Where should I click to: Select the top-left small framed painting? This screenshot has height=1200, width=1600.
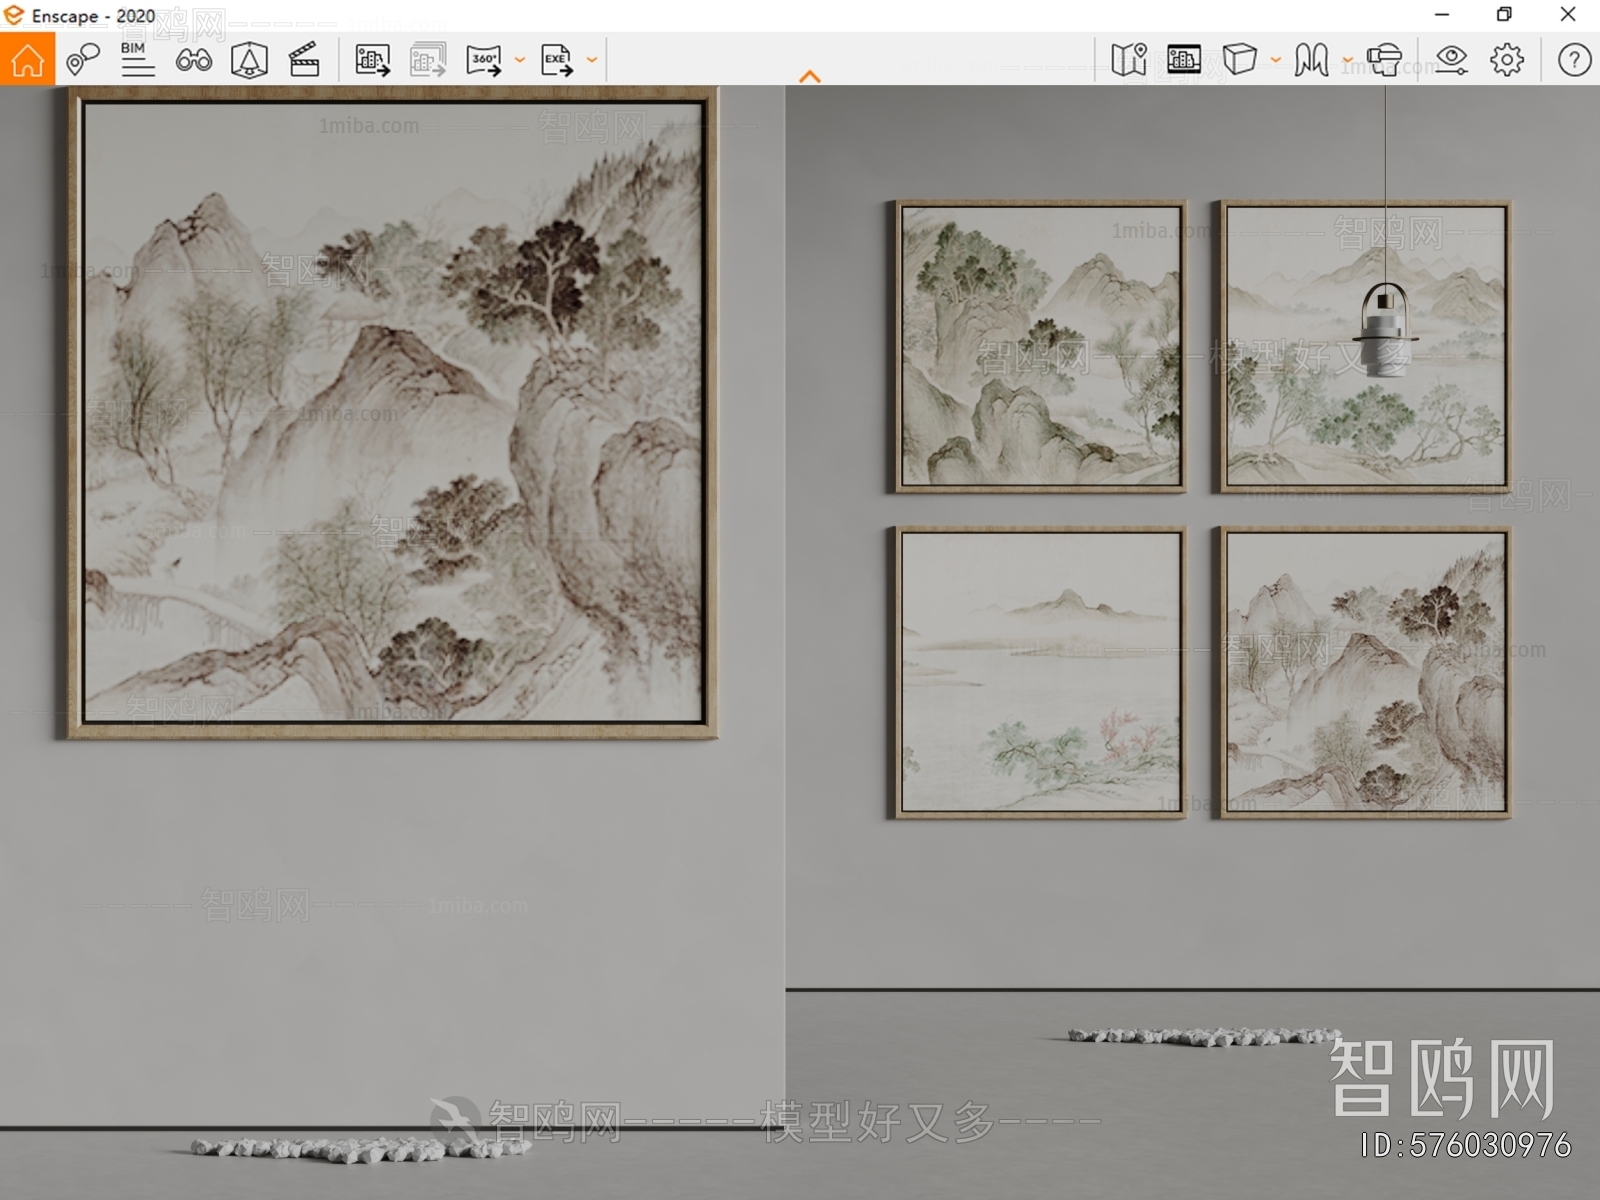click(1040, 346)
